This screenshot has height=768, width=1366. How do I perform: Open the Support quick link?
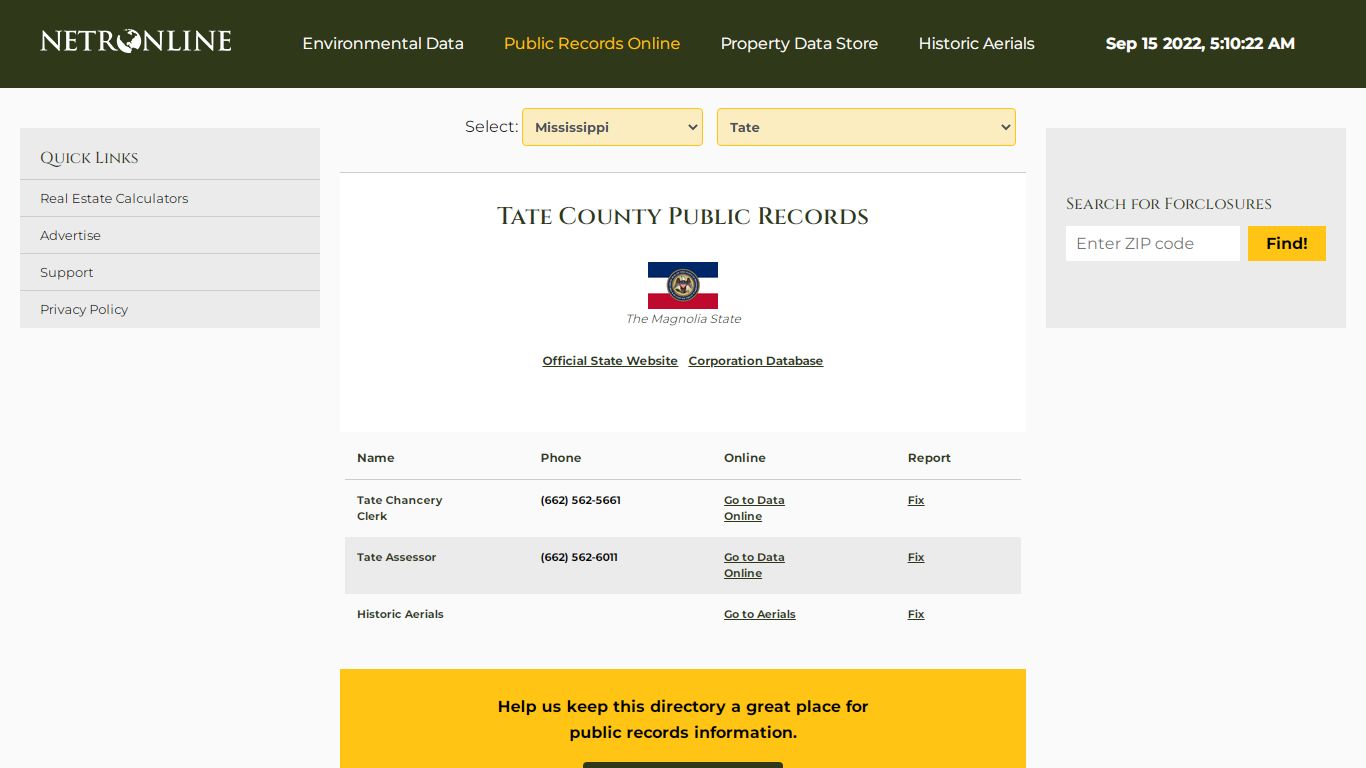(66, 272)
